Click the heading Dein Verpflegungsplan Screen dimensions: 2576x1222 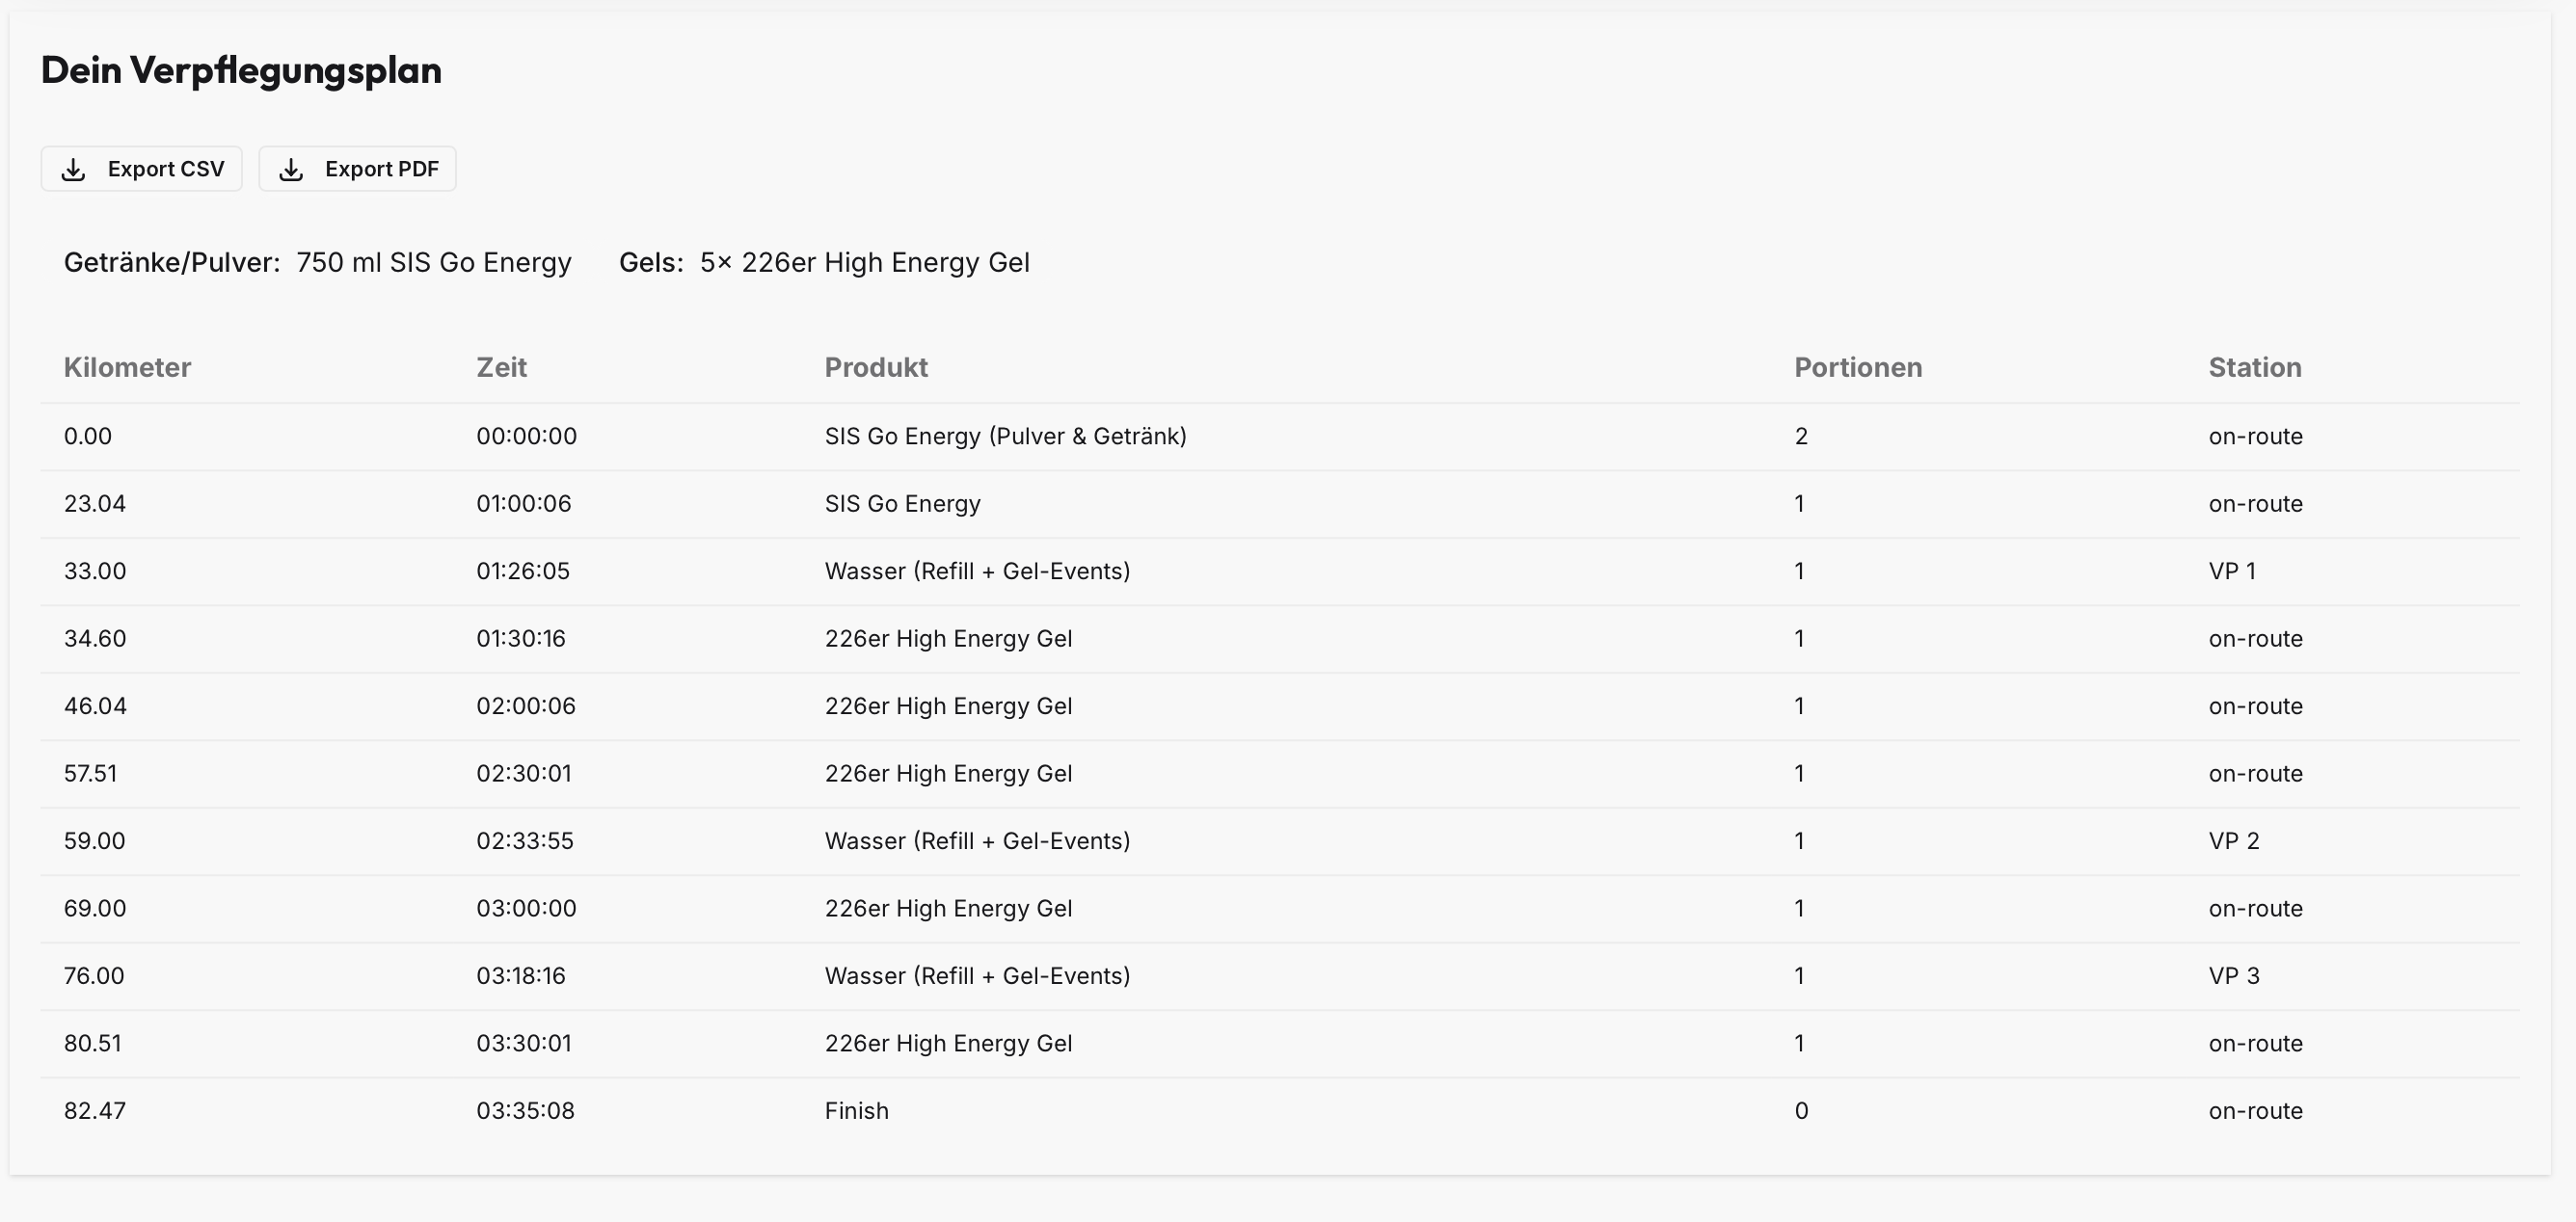pyautogui.click(x=240, y=69)
